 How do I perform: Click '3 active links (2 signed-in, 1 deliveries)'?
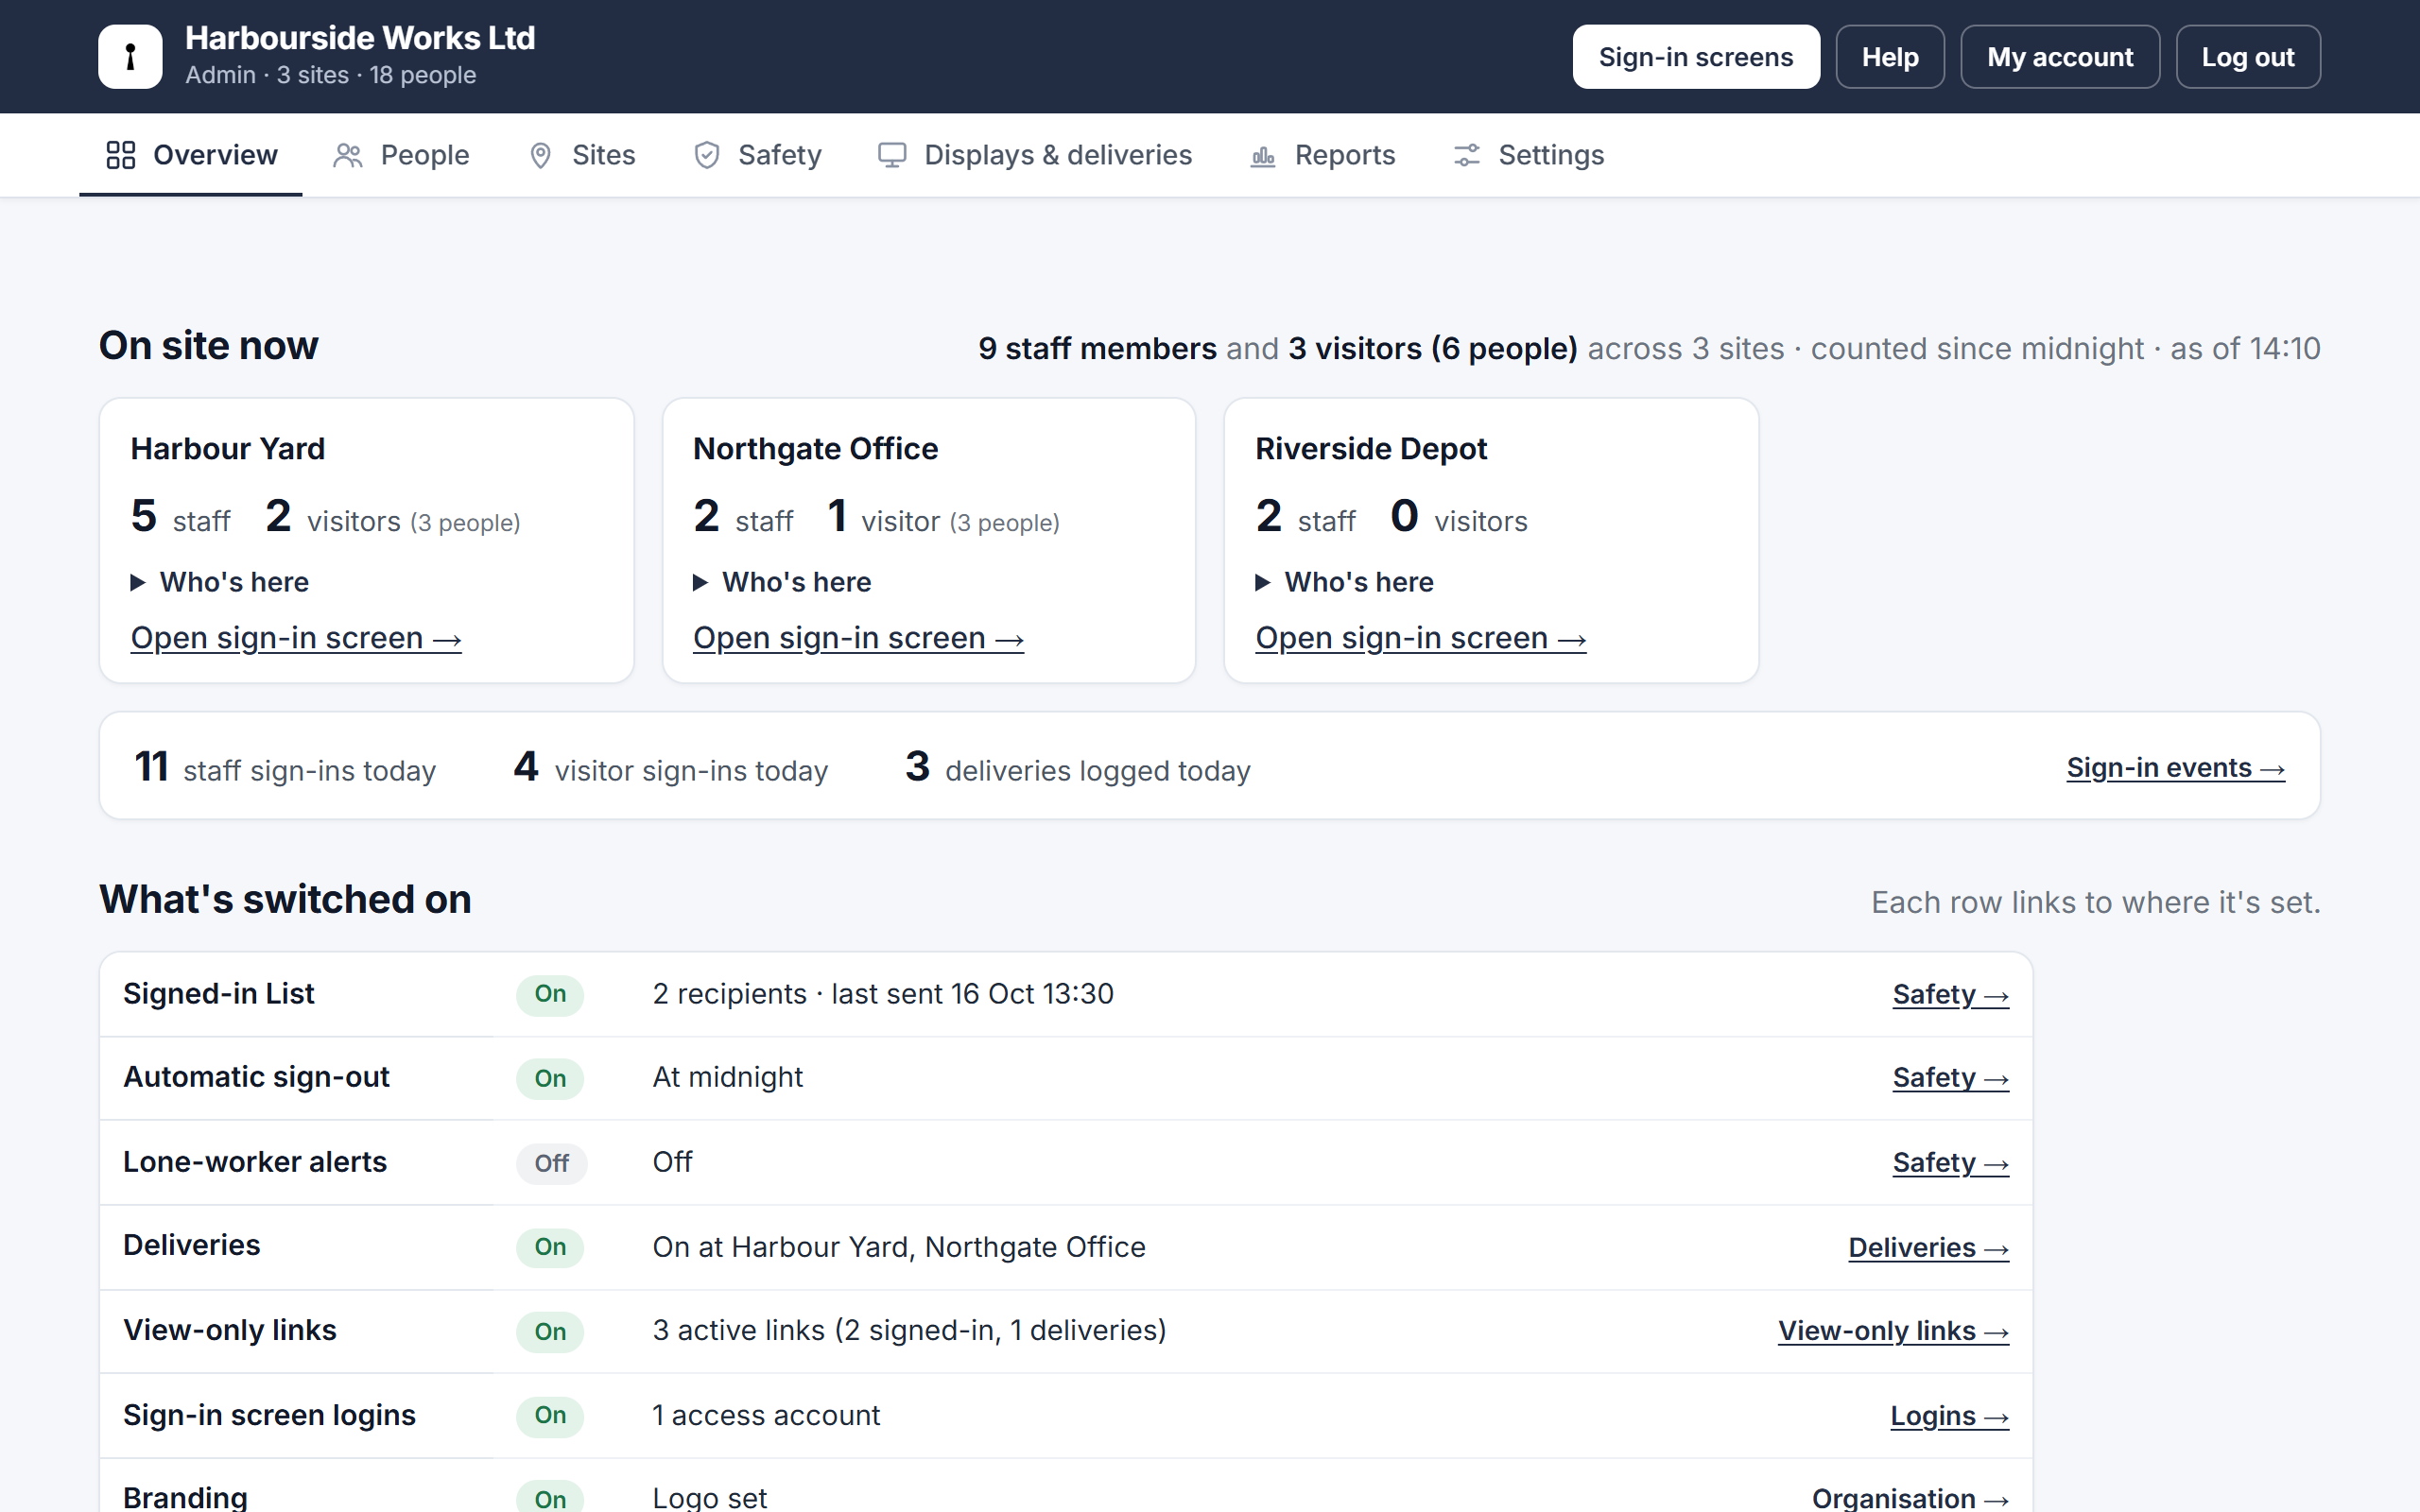[910, 1331]
